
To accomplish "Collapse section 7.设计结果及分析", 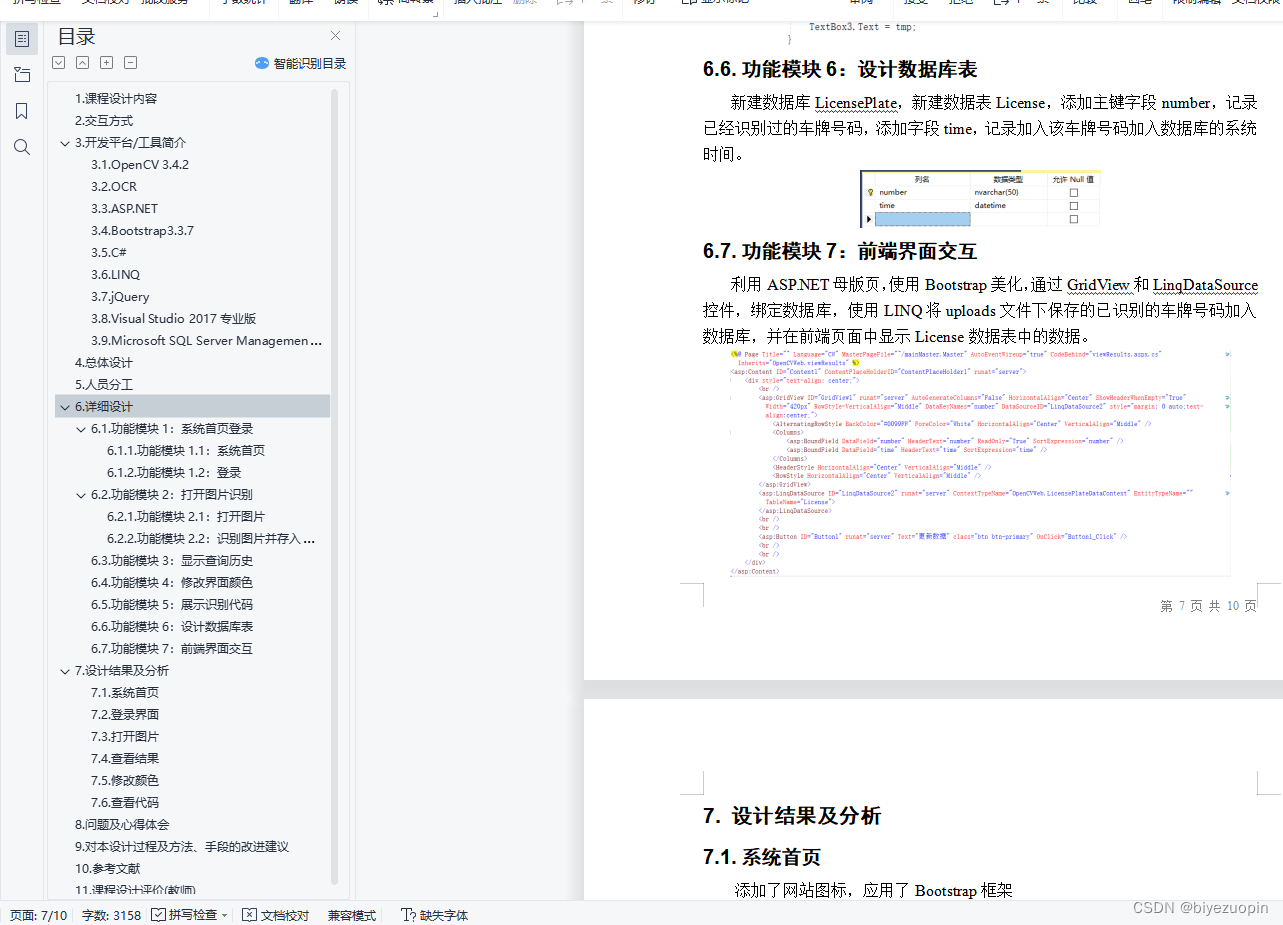I will (65, 671).
